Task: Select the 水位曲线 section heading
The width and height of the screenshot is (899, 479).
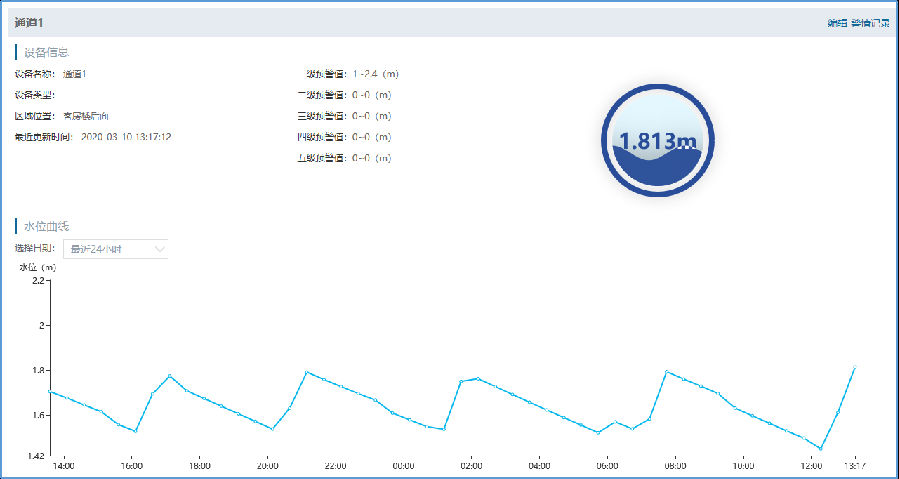Action: [46, 226]
